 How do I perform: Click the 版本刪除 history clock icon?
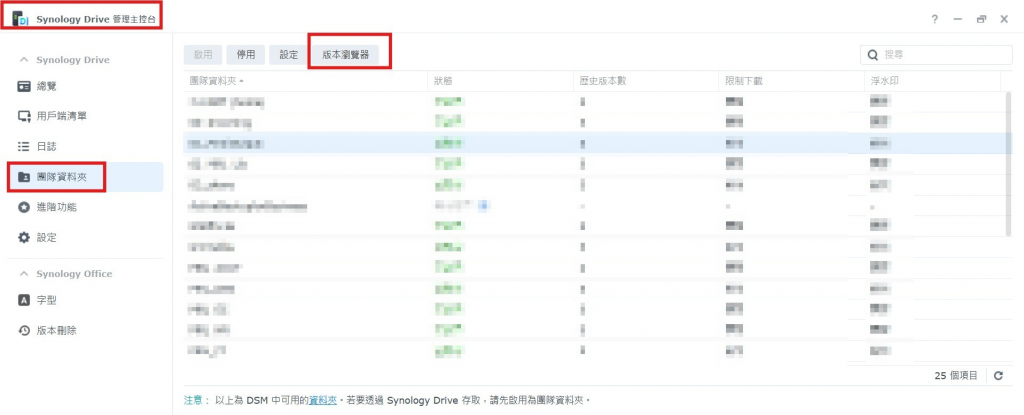point(24,331)
